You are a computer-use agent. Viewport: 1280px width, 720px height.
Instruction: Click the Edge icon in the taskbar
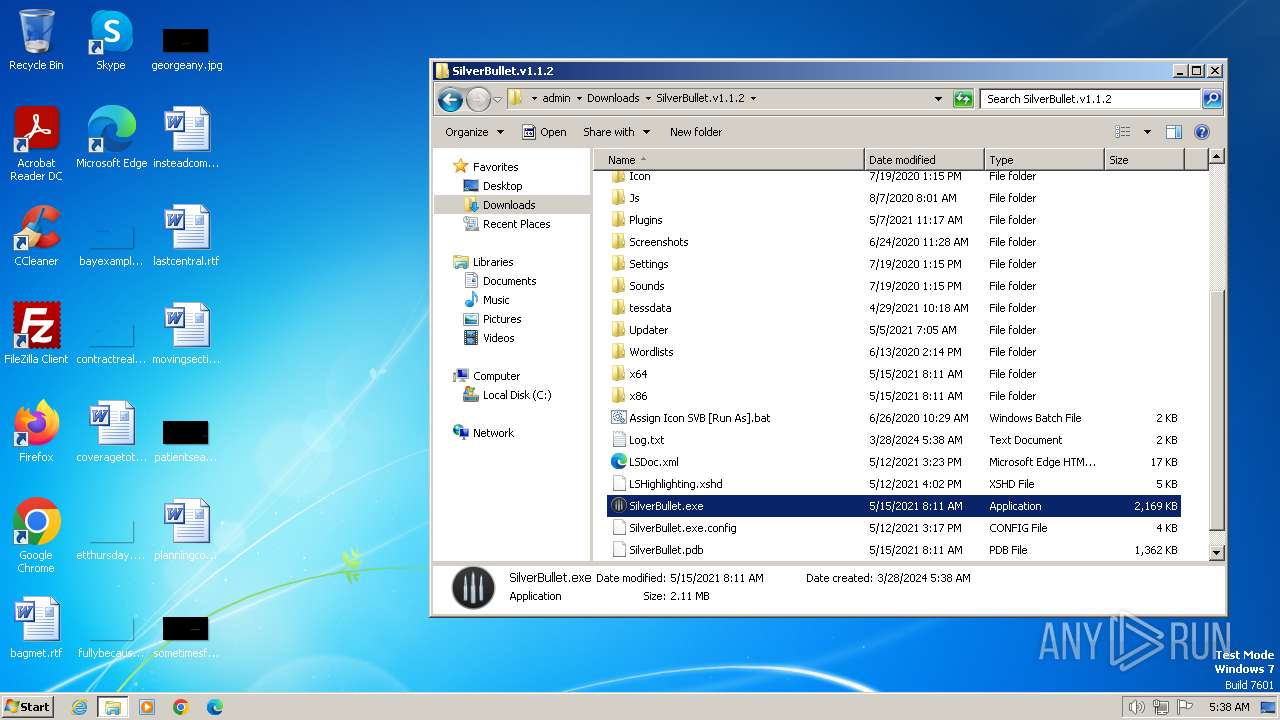coord(214,707)
